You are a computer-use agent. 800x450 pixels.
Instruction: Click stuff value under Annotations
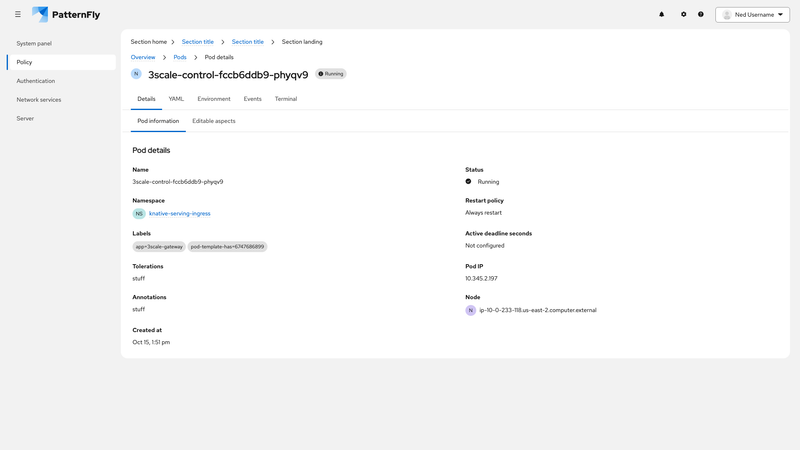click(139, 309)
